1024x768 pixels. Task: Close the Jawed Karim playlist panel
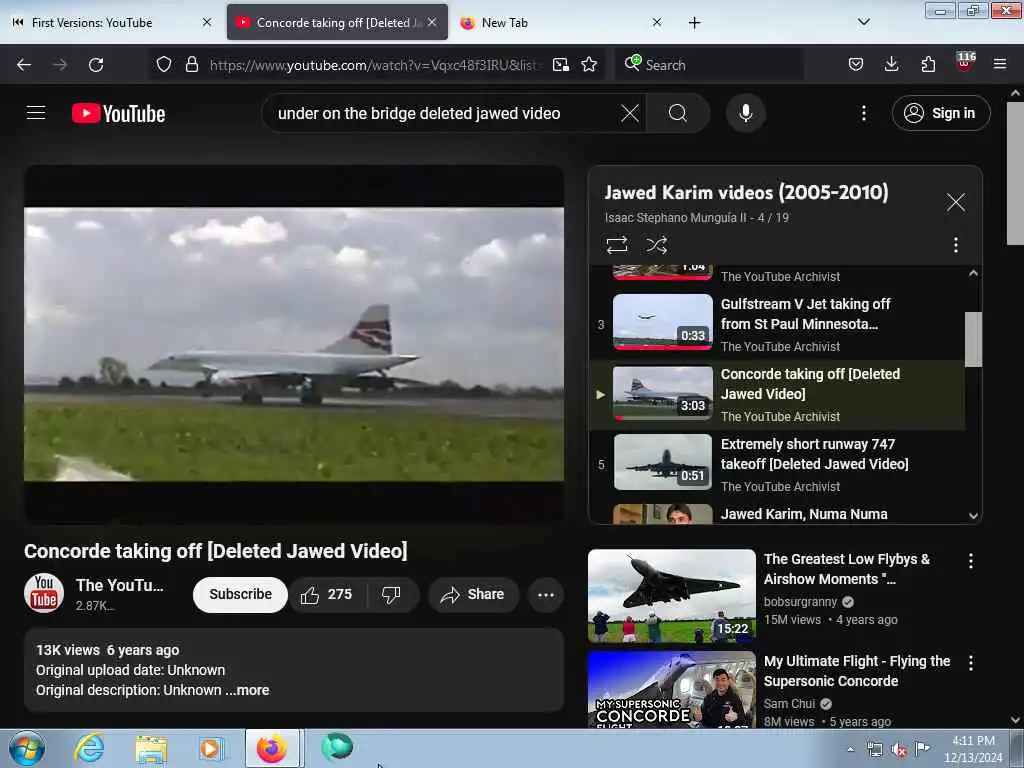(955, 202)
